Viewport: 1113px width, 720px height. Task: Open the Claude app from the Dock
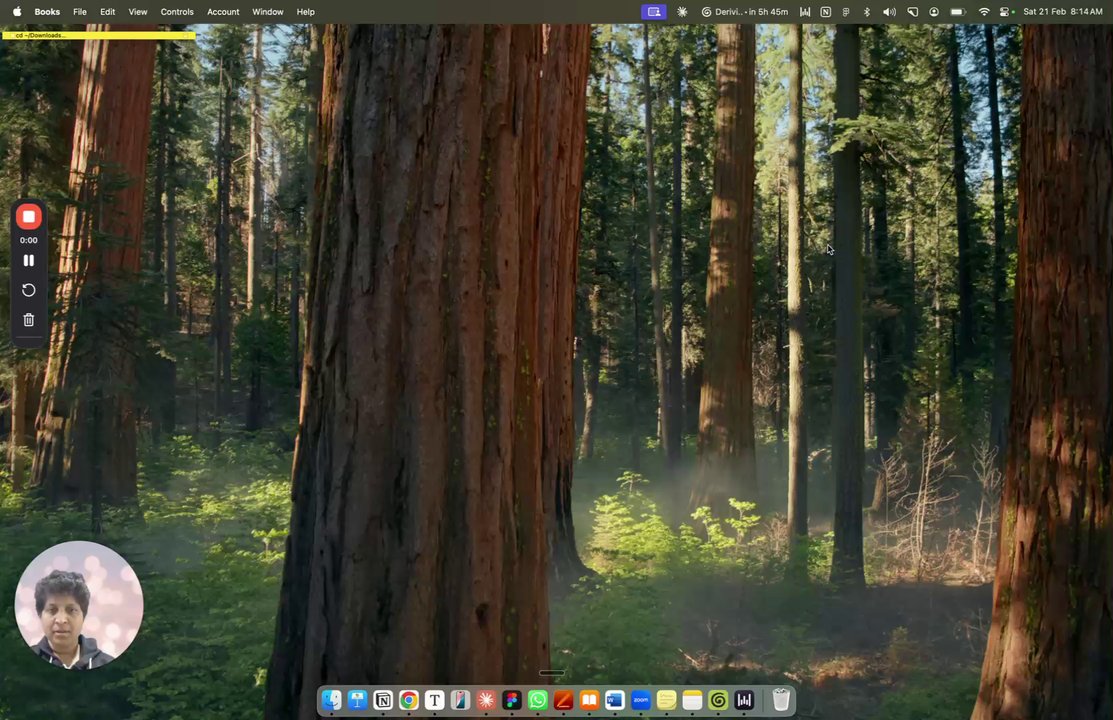(x=486, y=700)
